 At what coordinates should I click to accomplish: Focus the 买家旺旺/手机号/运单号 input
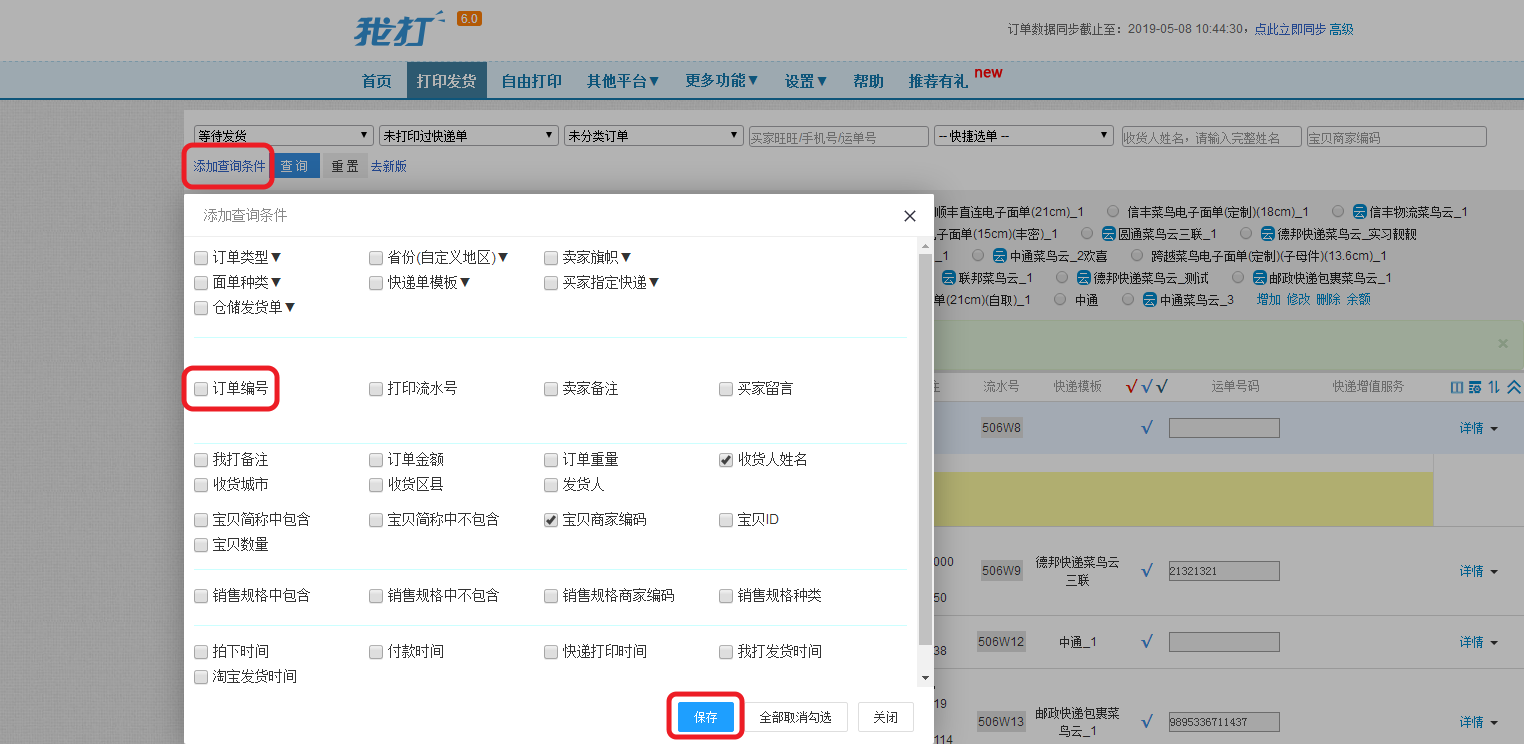839,137
